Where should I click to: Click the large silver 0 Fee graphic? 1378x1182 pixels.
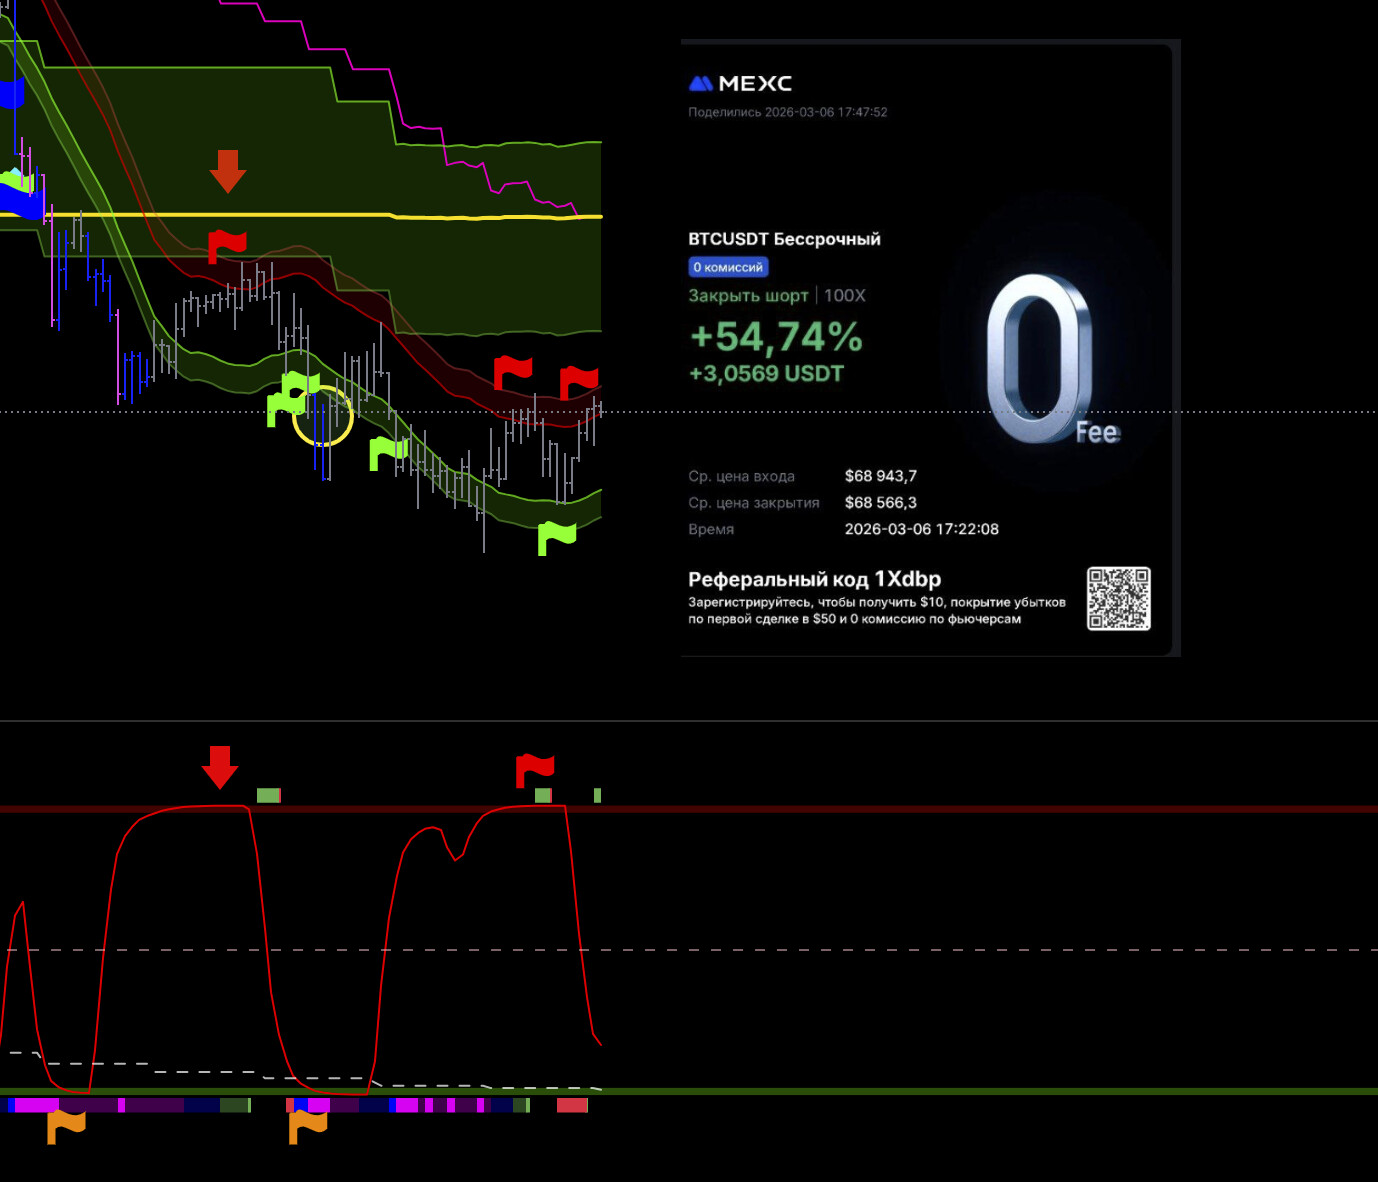pyautogui.click(x=1043, y=360)
